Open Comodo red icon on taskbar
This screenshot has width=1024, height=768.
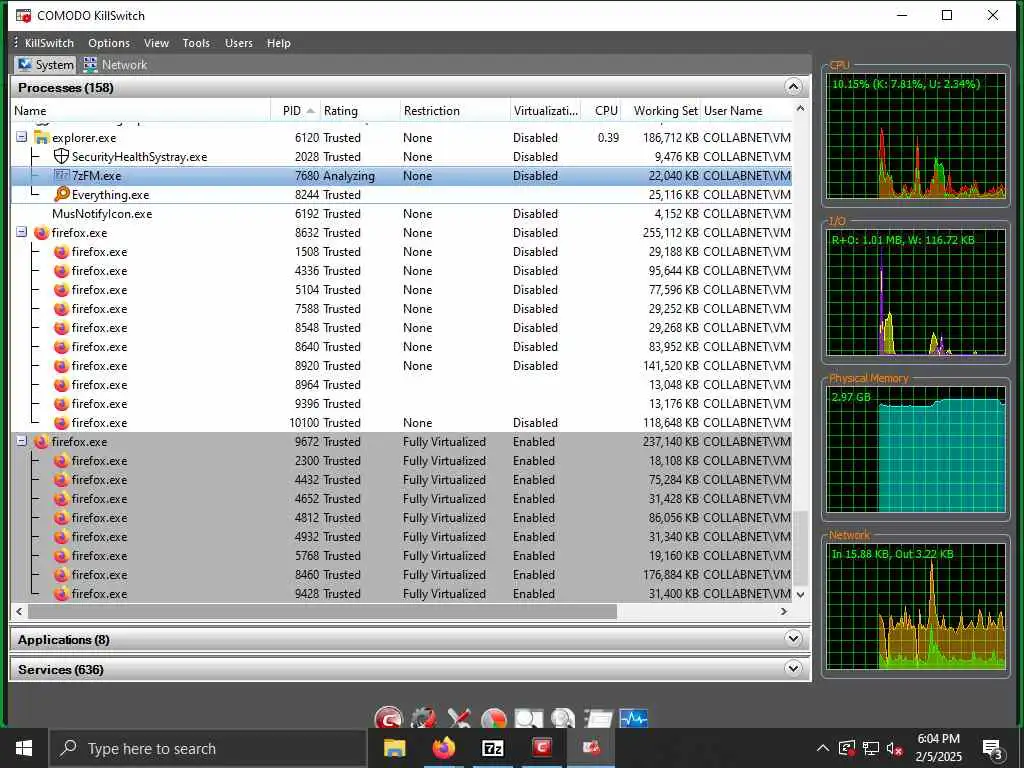541,748
